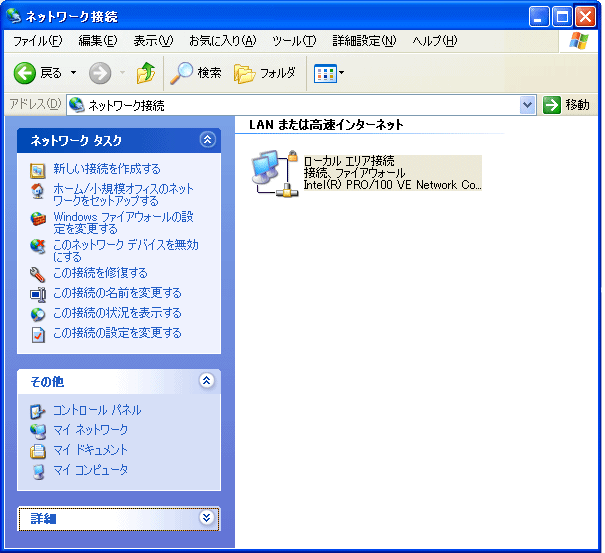The width and height of the screenshot is (605, 553).
Task: Open the Back button history dropdown arrow
Action: tap(73, 73)
